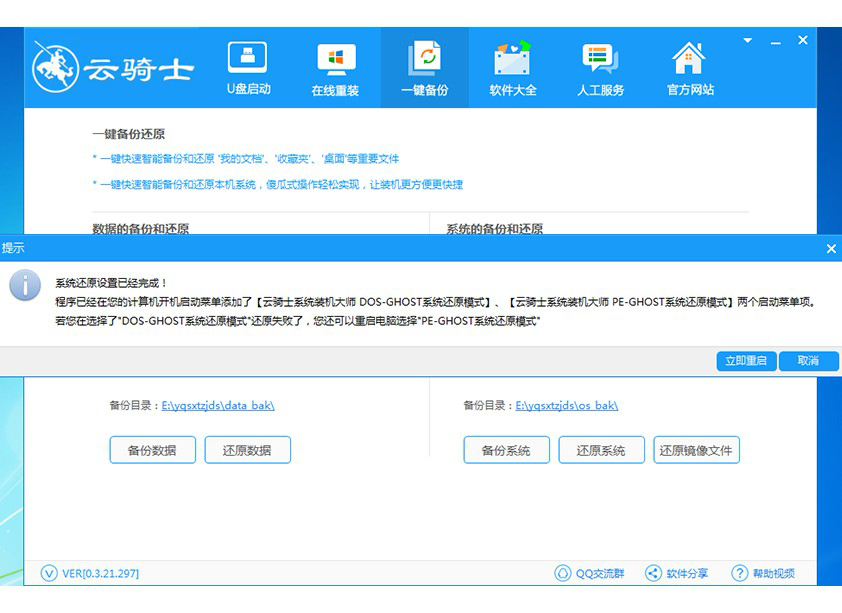Open the 软件大全 software store
The height and width of the screenshot is (613, 842).
coord(513,69)
